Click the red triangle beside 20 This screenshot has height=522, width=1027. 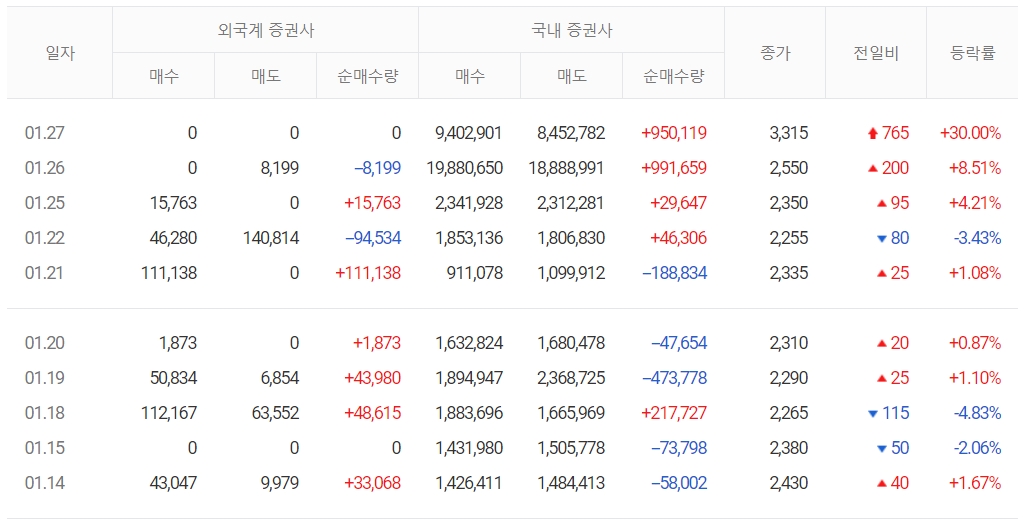tap(882, 343)
